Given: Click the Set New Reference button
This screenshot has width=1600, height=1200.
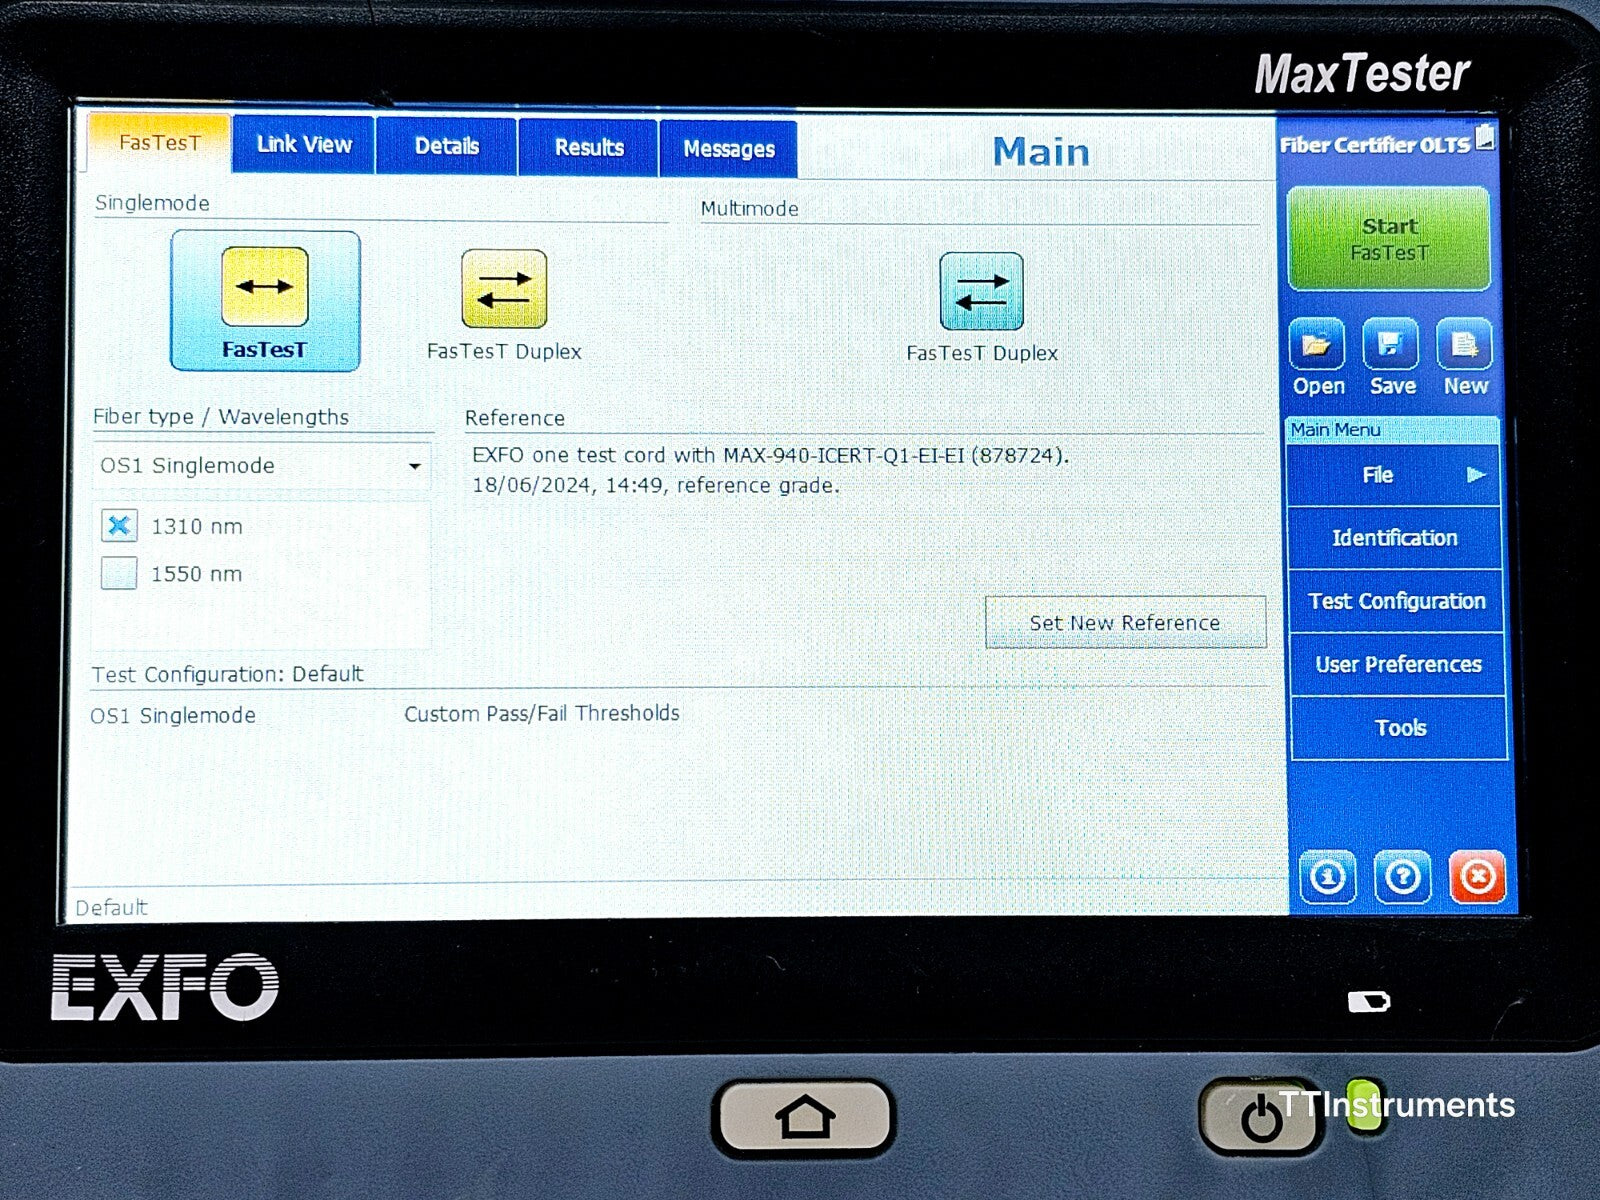Looking at the screenshot, I should tap(1124, 622).
